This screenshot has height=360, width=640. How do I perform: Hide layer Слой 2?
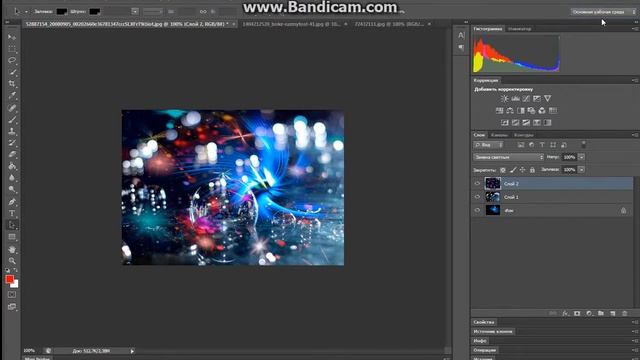[477, 184]
